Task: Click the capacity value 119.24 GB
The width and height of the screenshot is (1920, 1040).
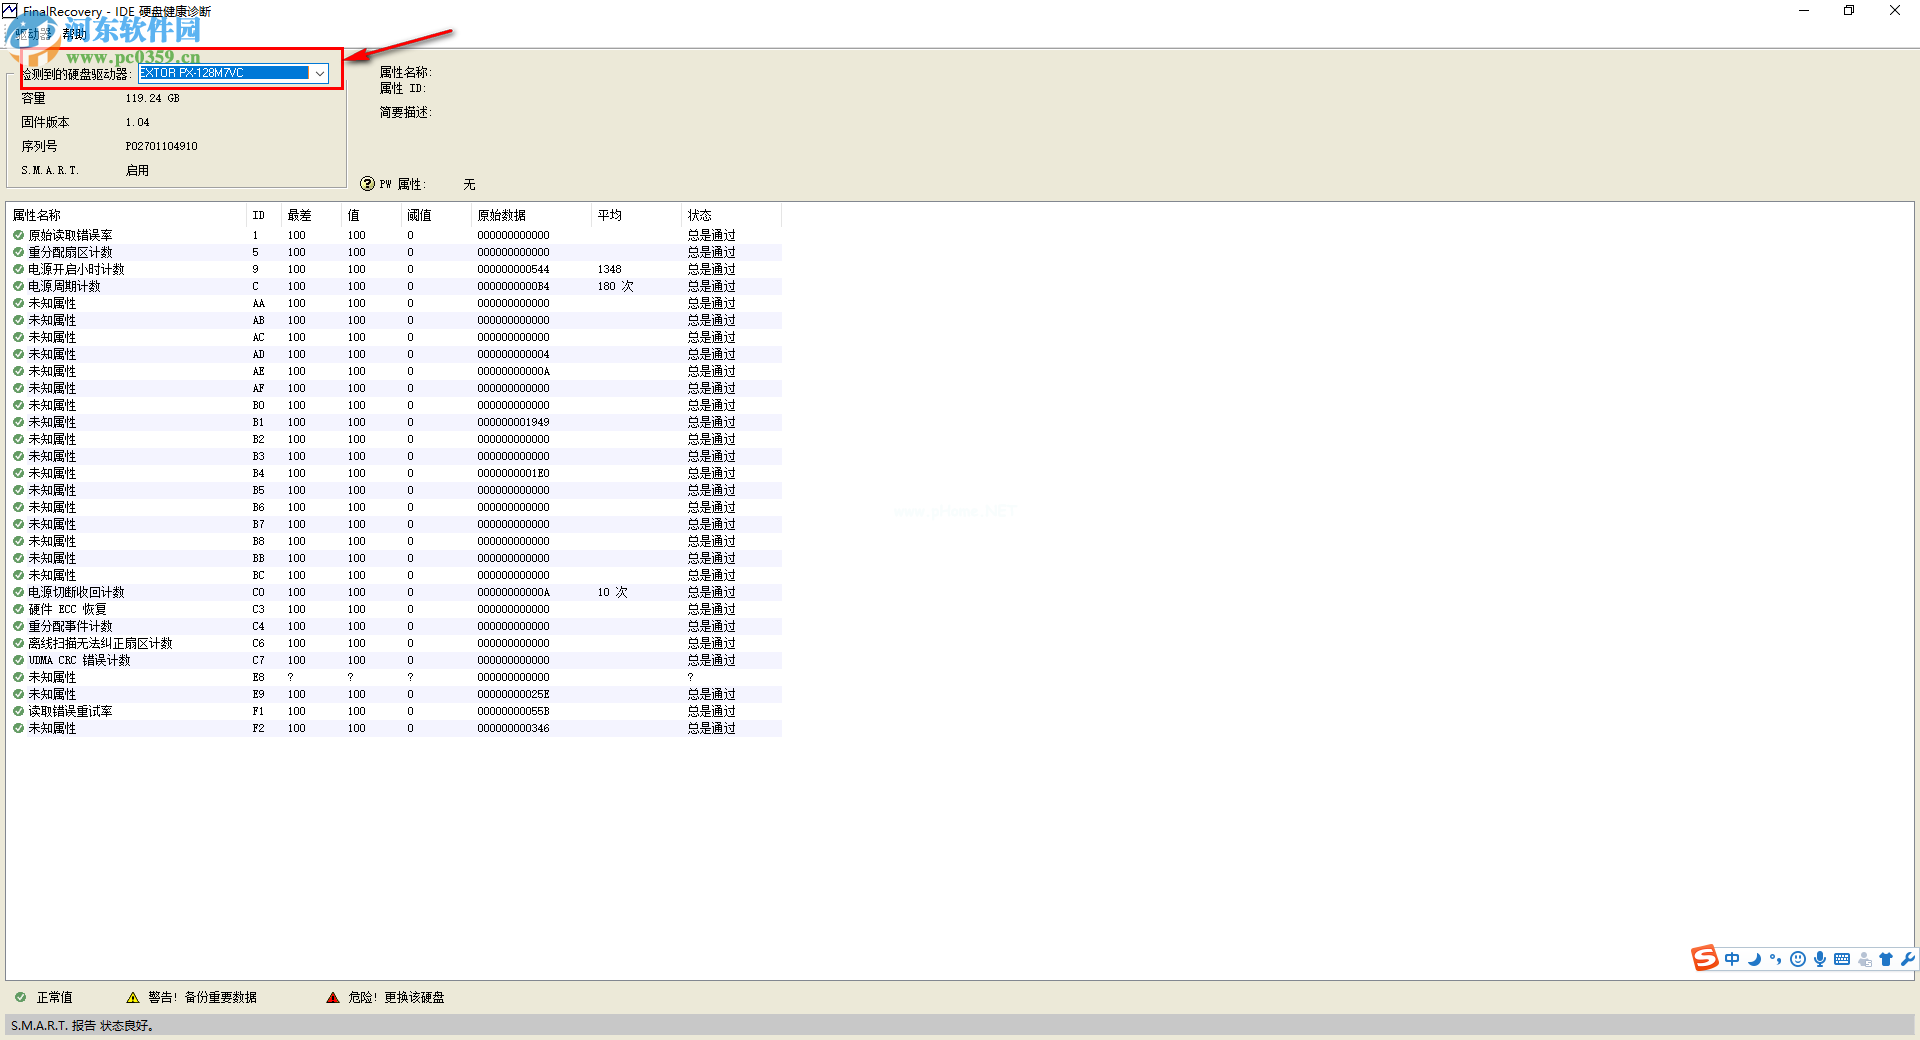Action: point(153,98)
